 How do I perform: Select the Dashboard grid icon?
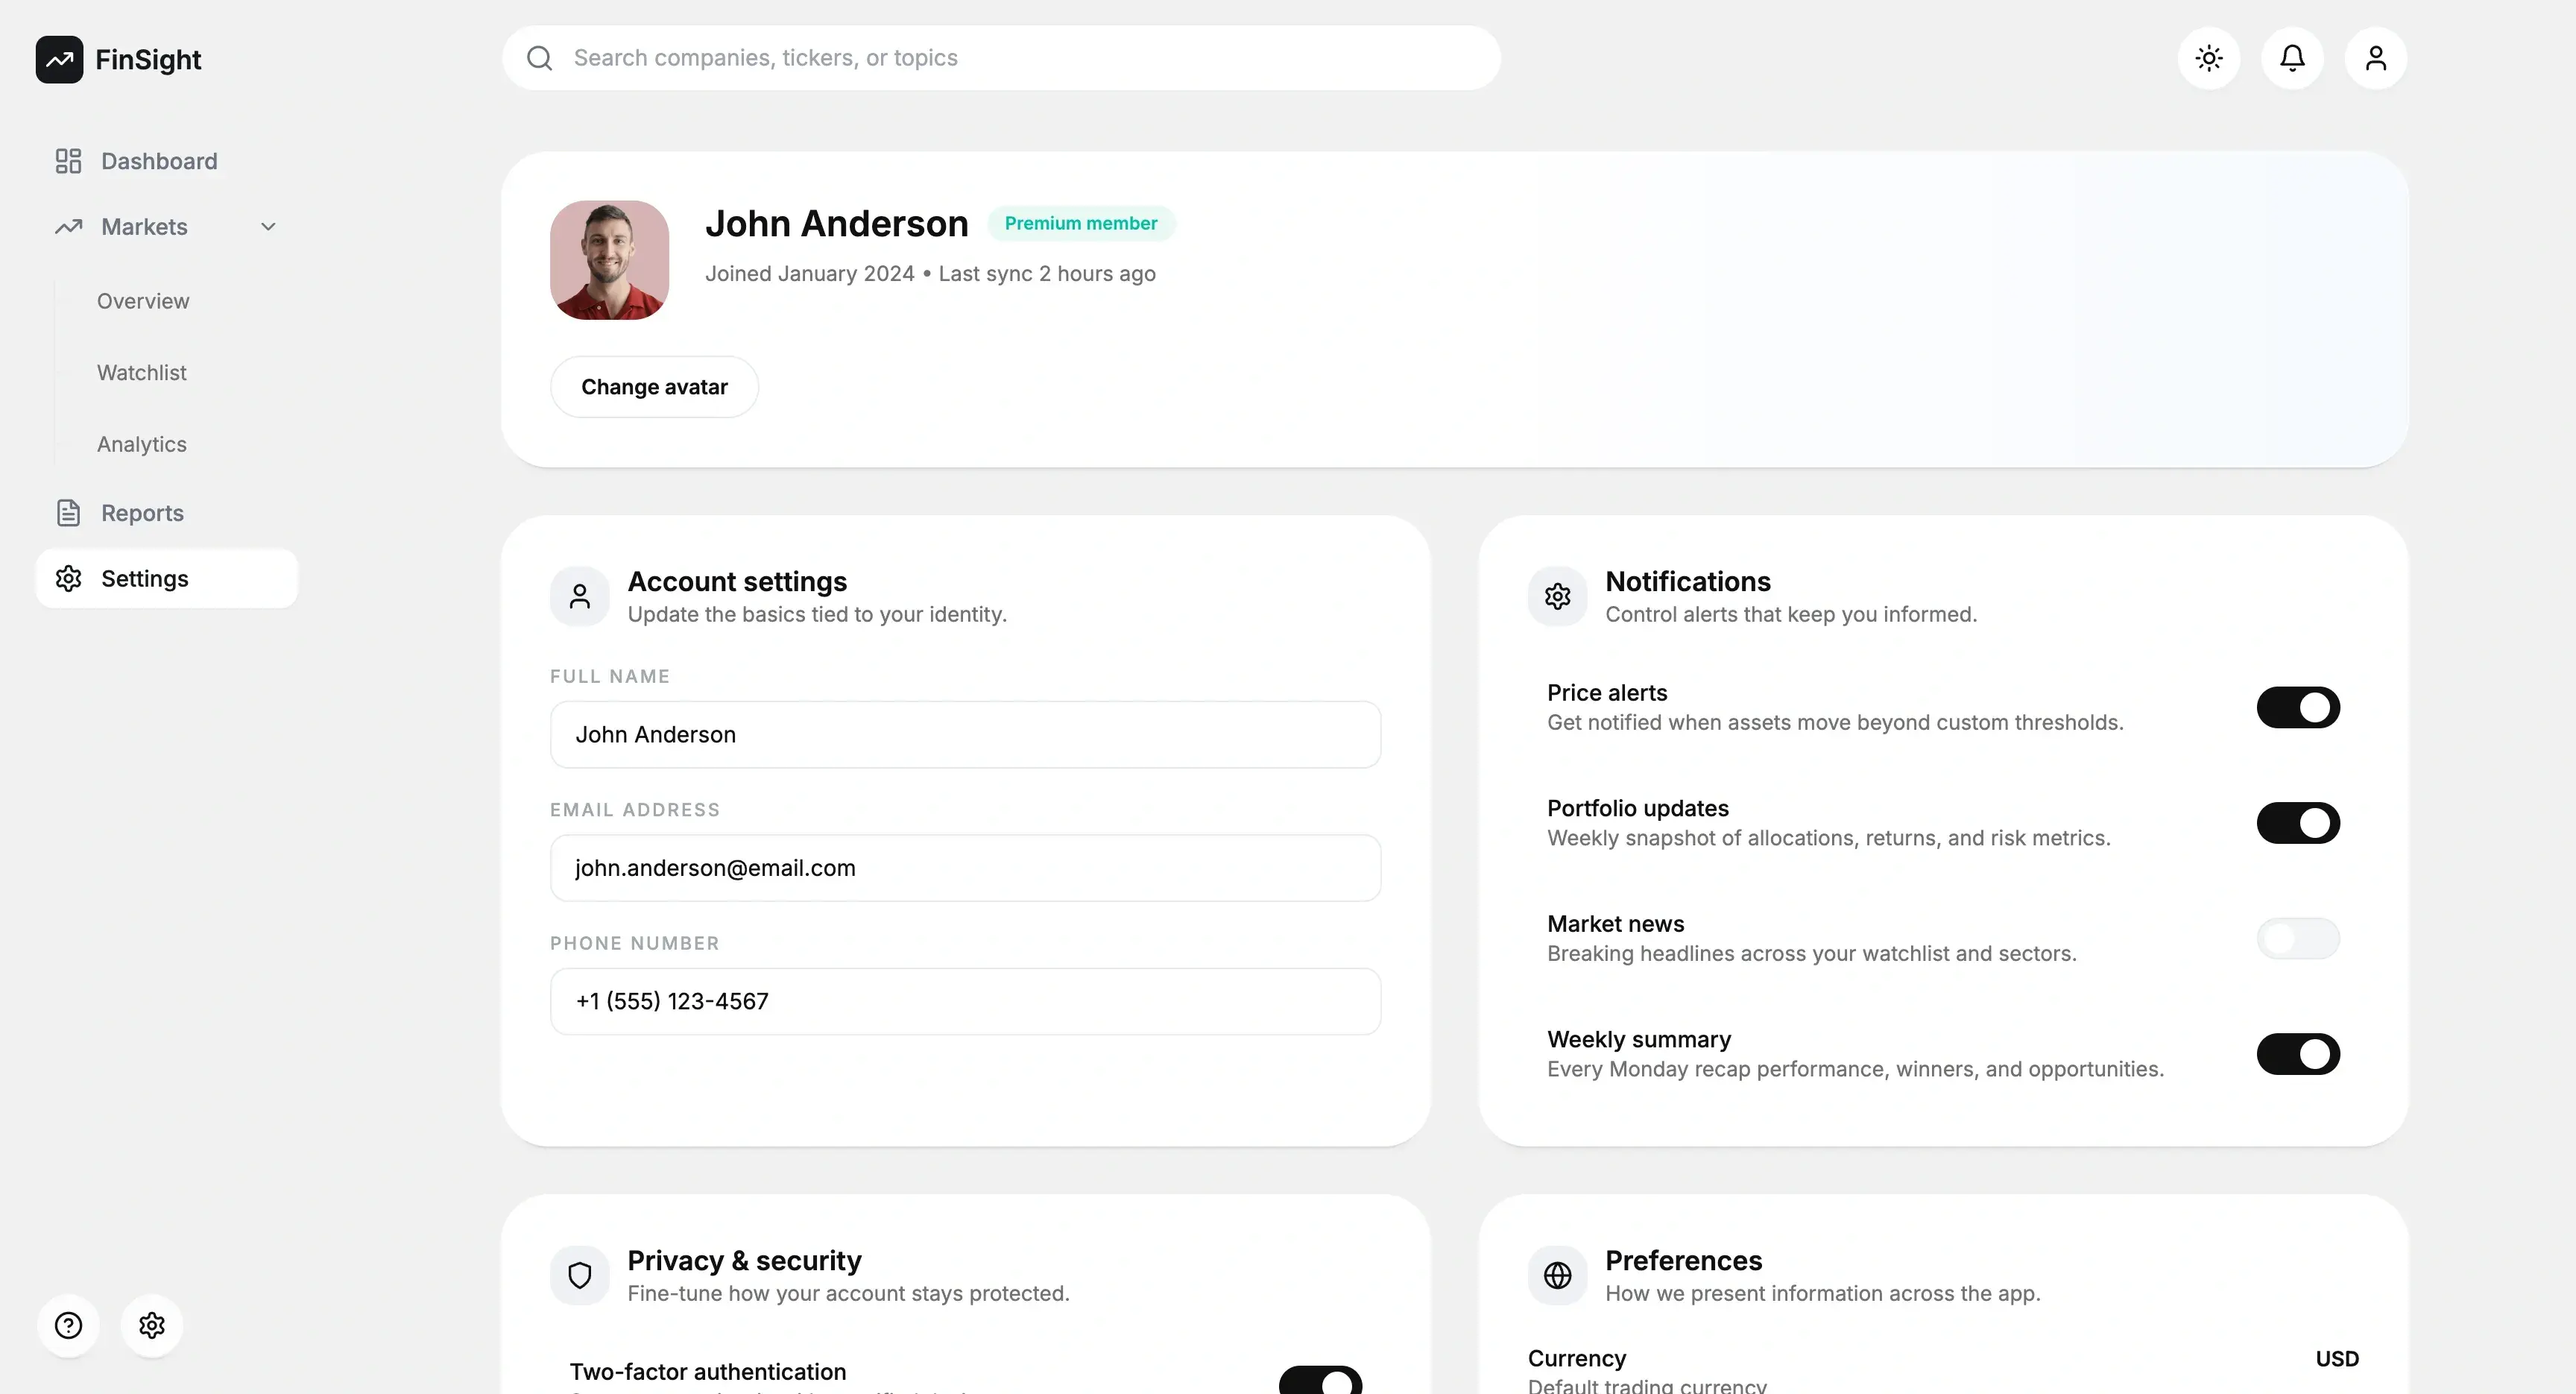[67, 160]
